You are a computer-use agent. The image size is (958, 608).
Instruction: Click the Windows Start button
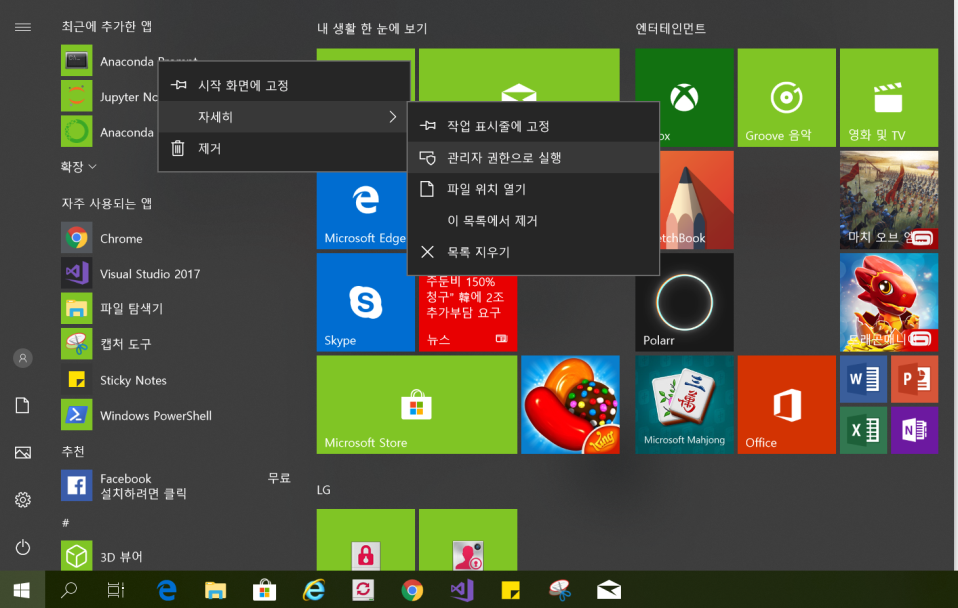[22, 590]
